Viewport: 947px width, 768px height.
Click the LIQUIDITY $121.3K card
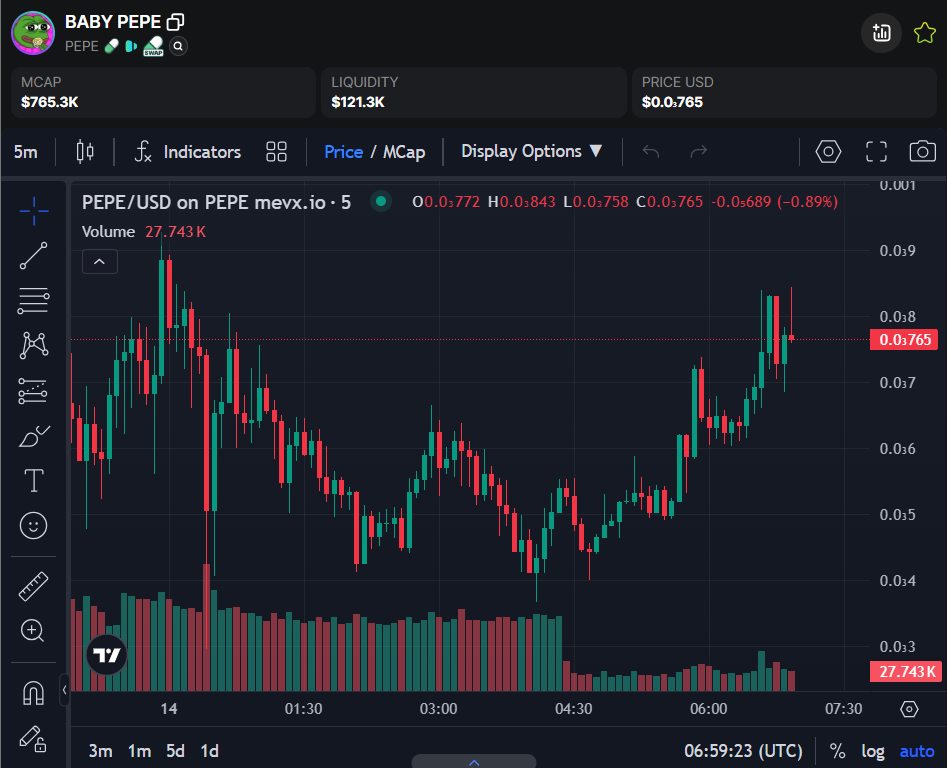click(474, 92)
